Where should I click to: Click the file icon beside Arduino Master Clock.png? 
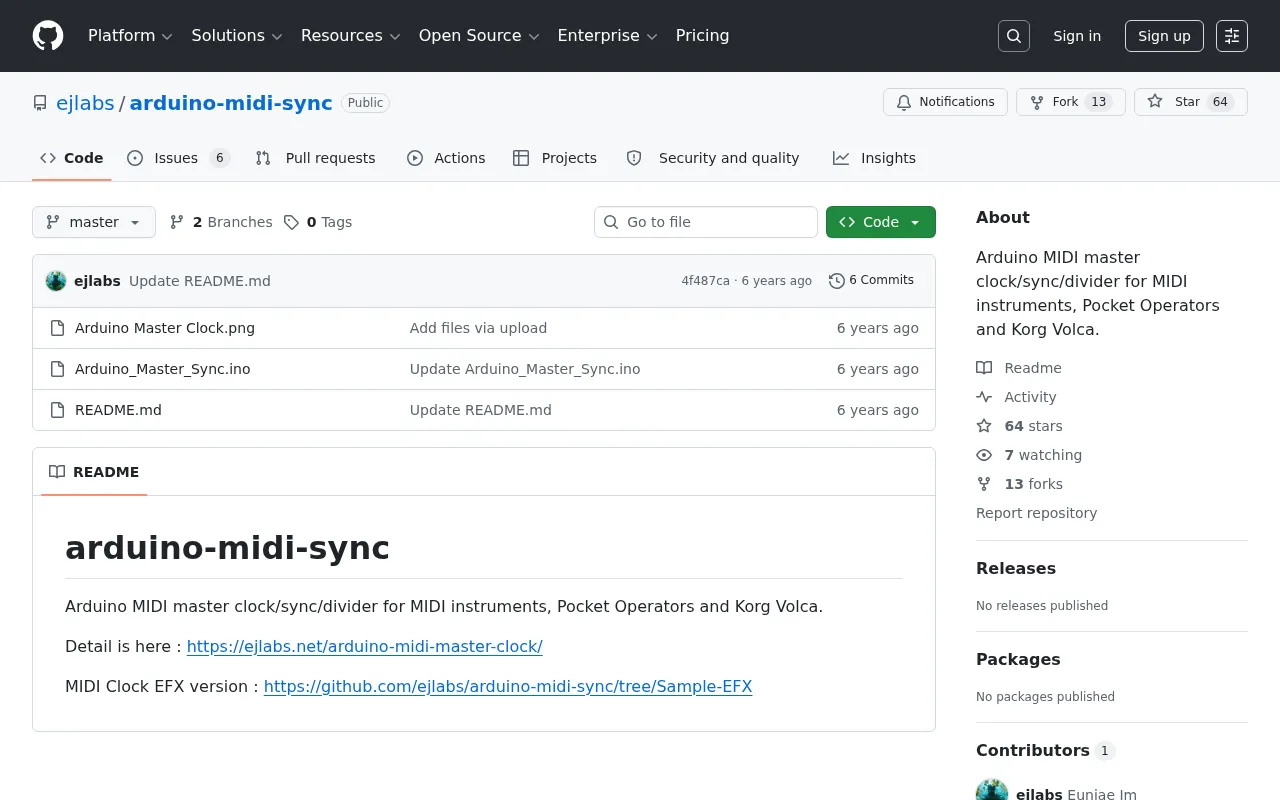click(x=57, y=328)
